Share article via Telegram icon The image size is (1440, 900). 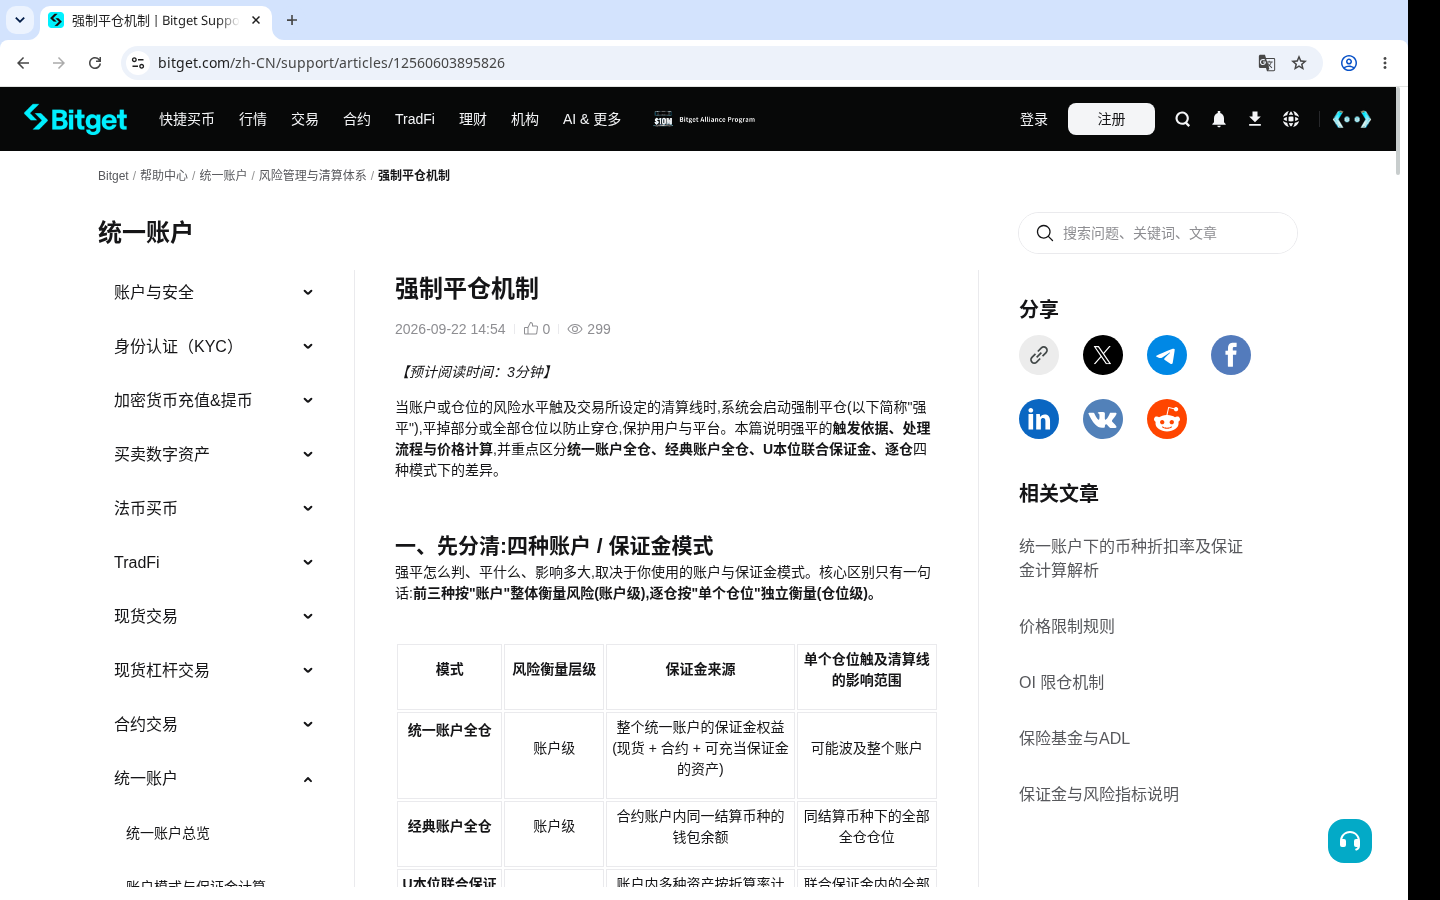(x=1167, y=355)
